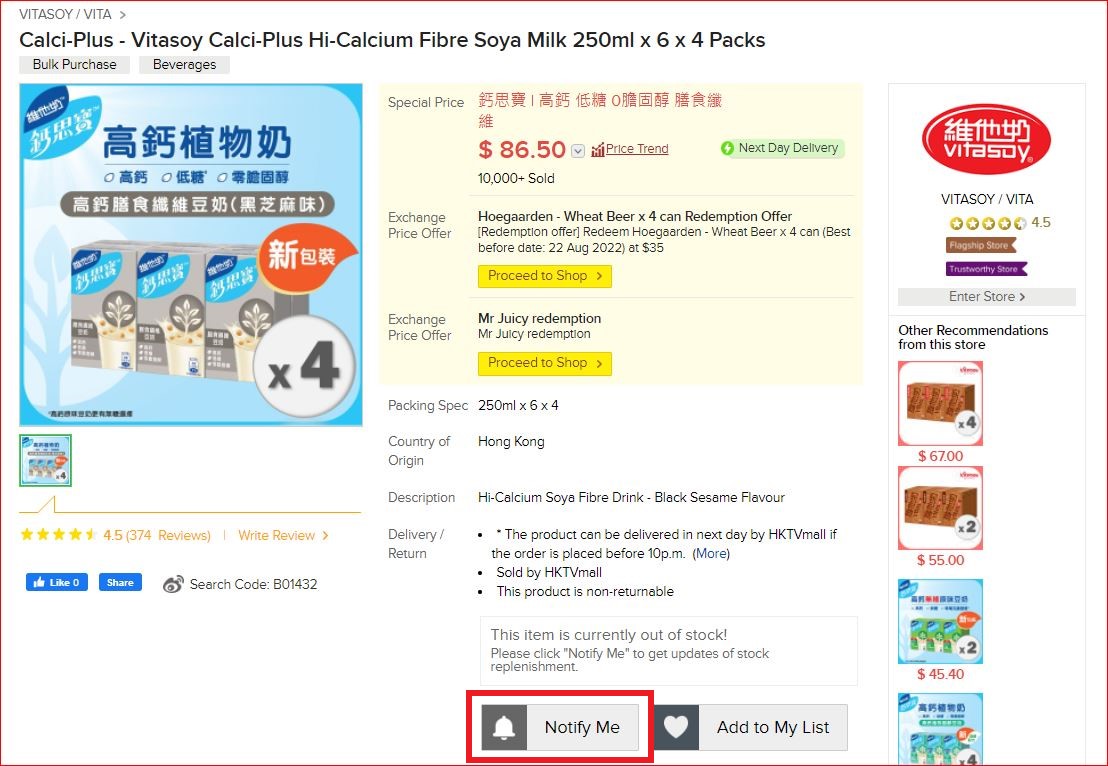The image size is (1108, 766).
Task: Click the Flagship Store badge
Action: point(982,245)
